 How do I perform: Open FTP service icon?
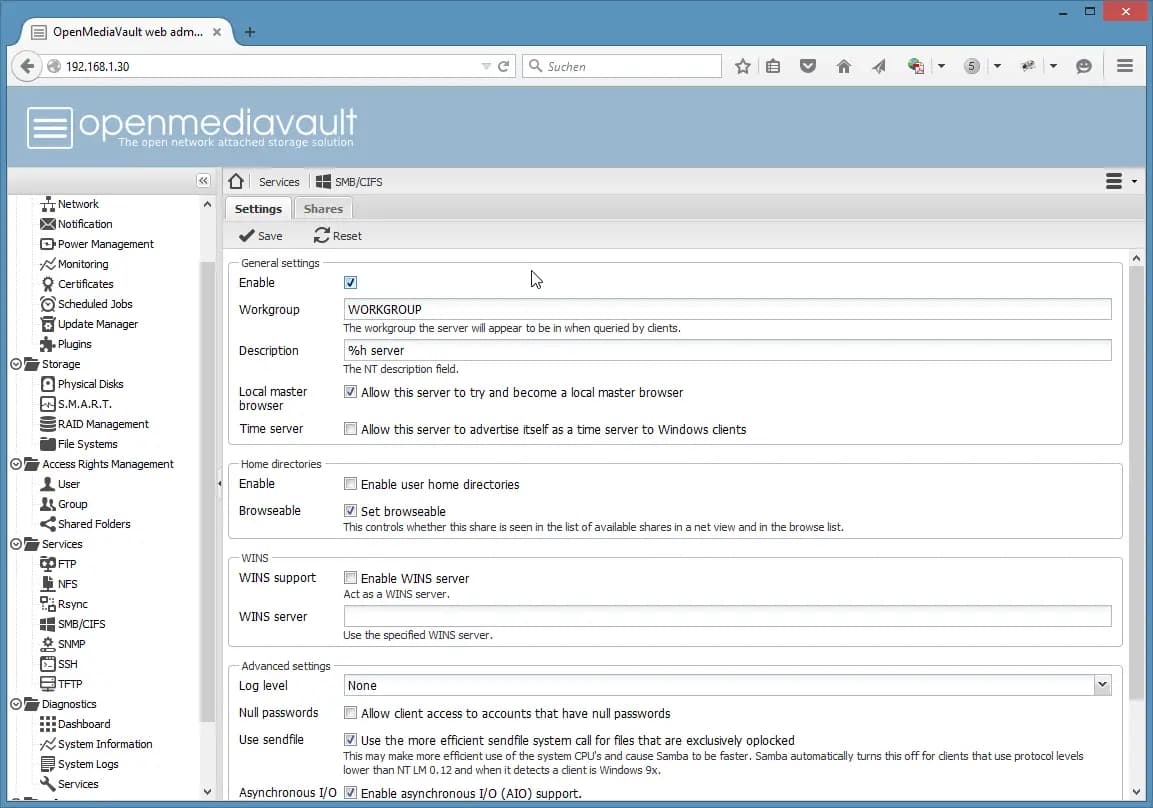48,563
